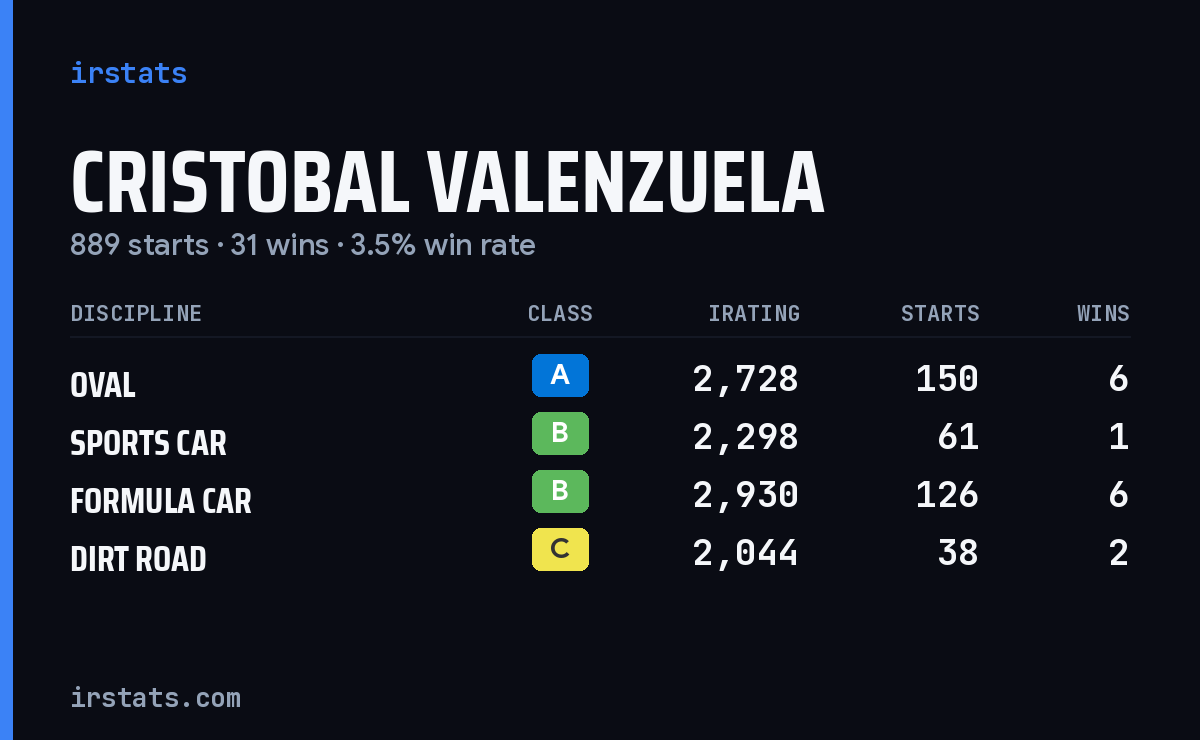The height and width of the screenshot is (740, 1200).
Task: Click the yellow C badge for Dirt Road
Action: [560, 550]
